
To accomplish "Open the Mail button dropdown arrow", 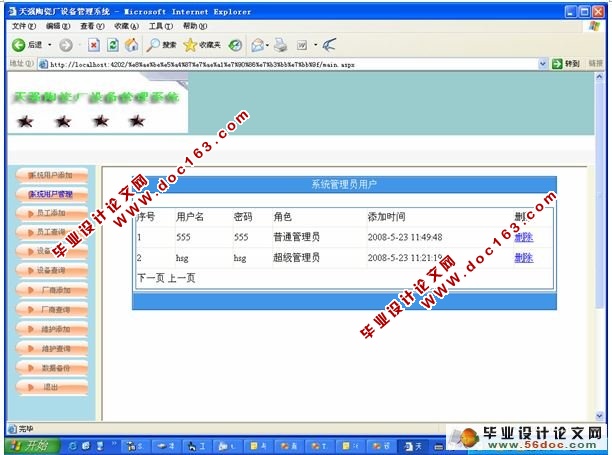I will (x=267, y=45).
